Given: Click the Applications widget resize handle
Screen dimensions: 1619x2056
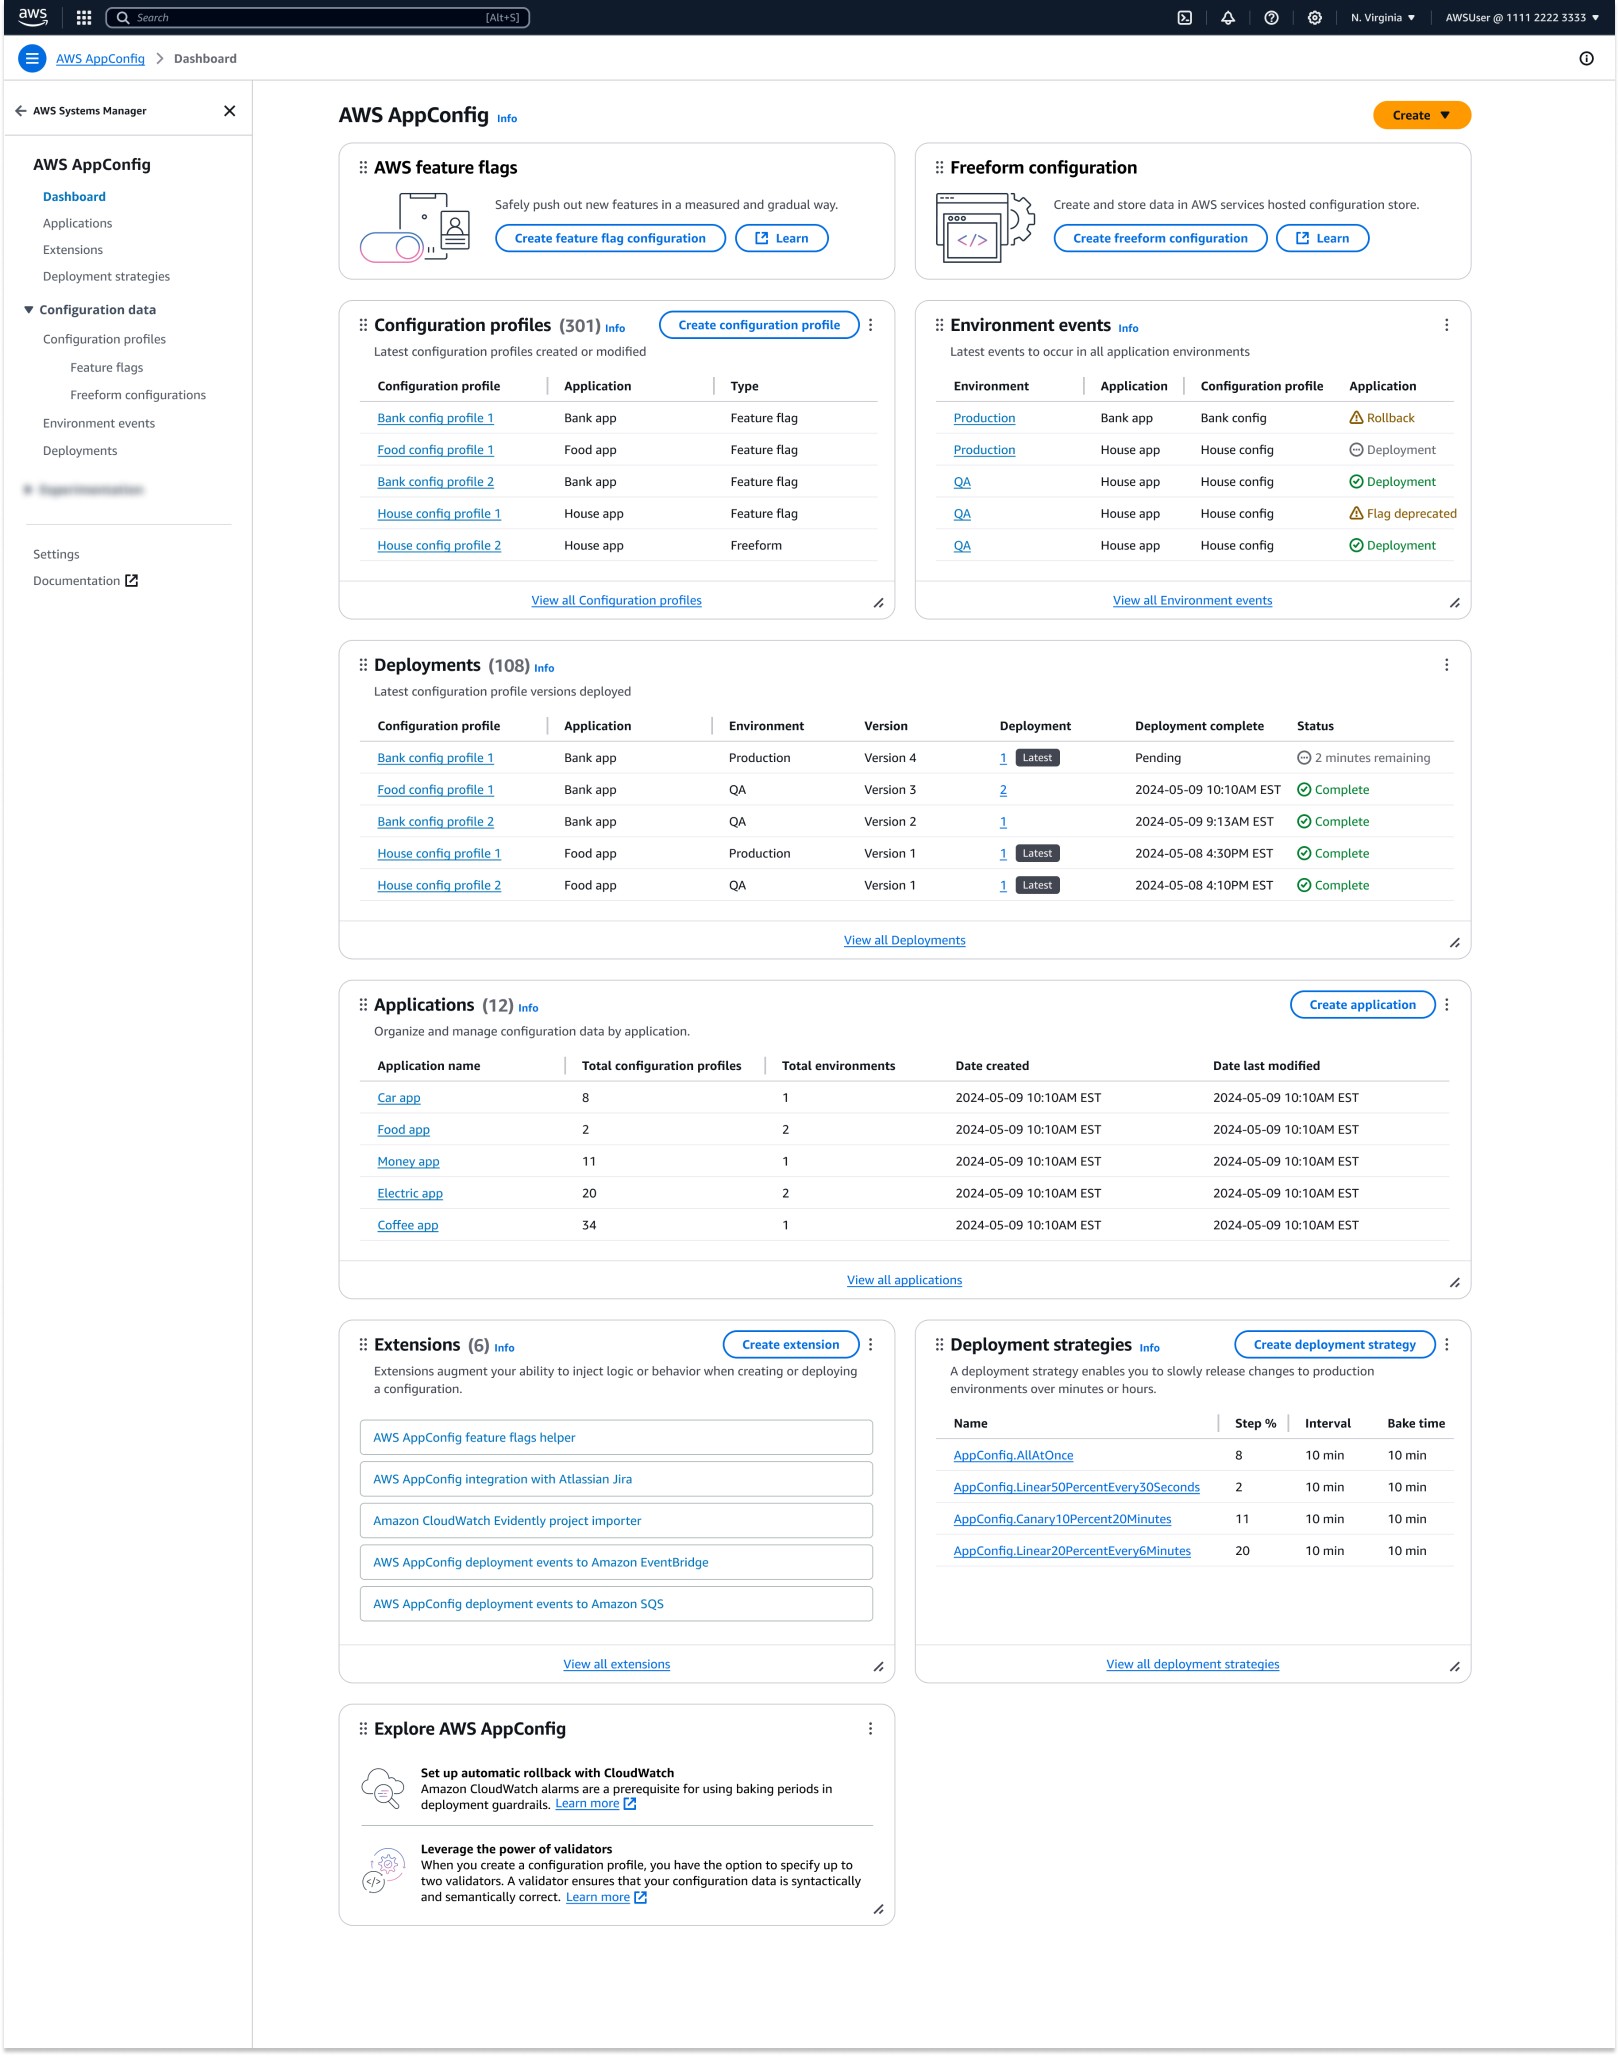Looking at the screenshot, I should click(1454, 1283).
